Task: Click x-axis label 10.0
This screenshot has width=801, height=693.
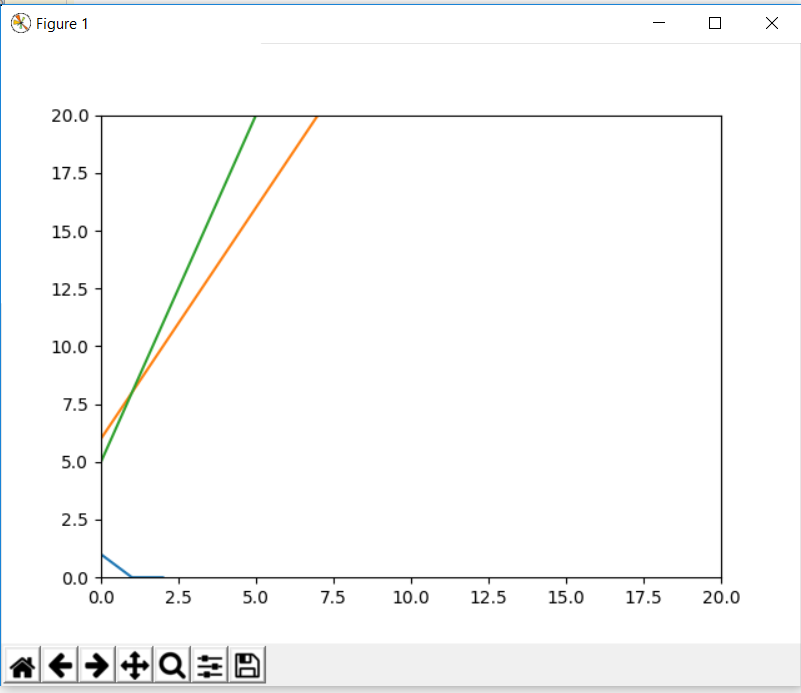Action: [411, 597]
